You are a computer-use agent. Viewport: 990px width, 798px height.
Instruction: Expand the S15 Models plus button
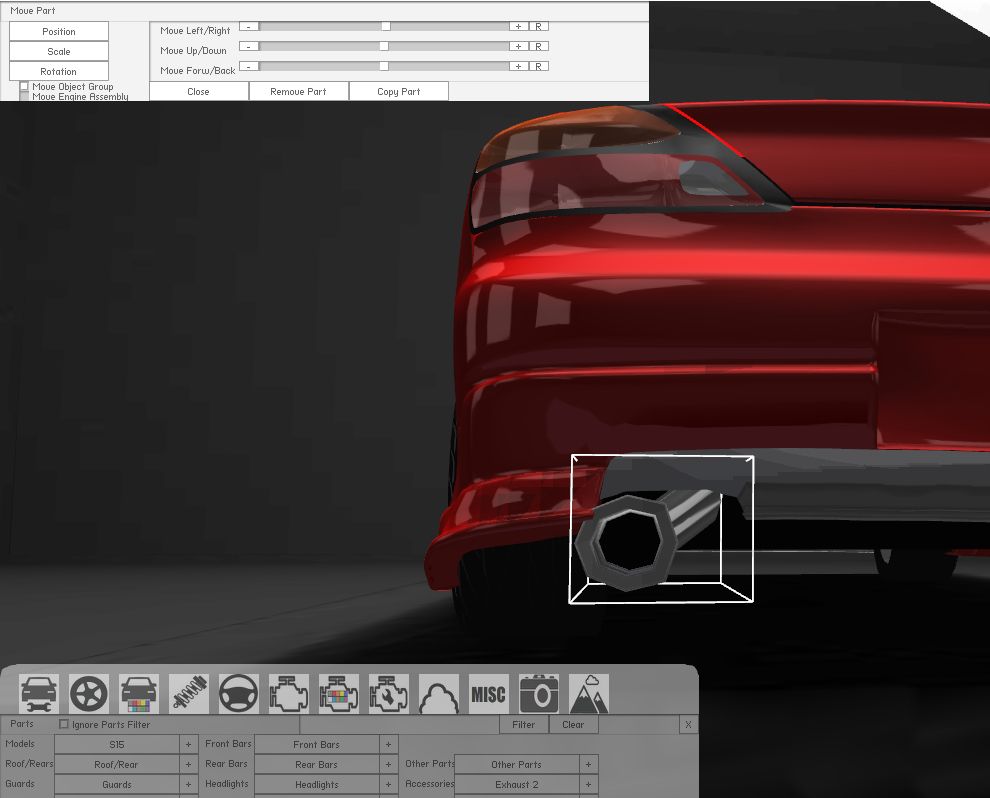pos(188,744)
